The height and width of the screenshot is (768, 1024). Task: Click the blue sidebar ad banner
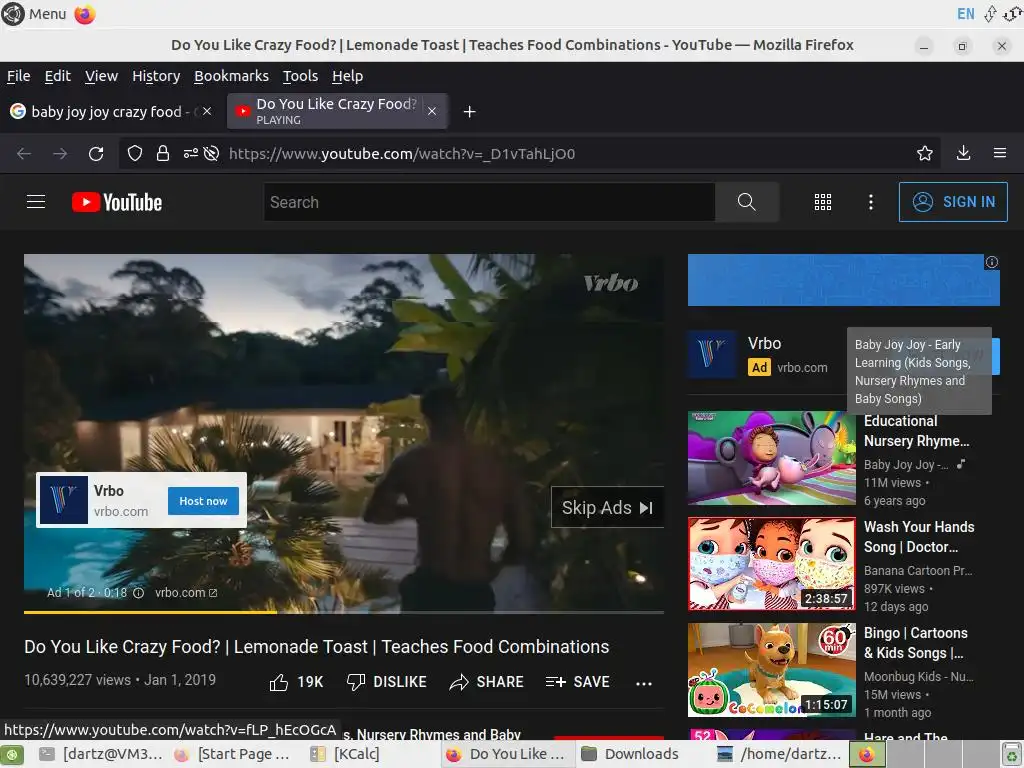click(843, 280)
